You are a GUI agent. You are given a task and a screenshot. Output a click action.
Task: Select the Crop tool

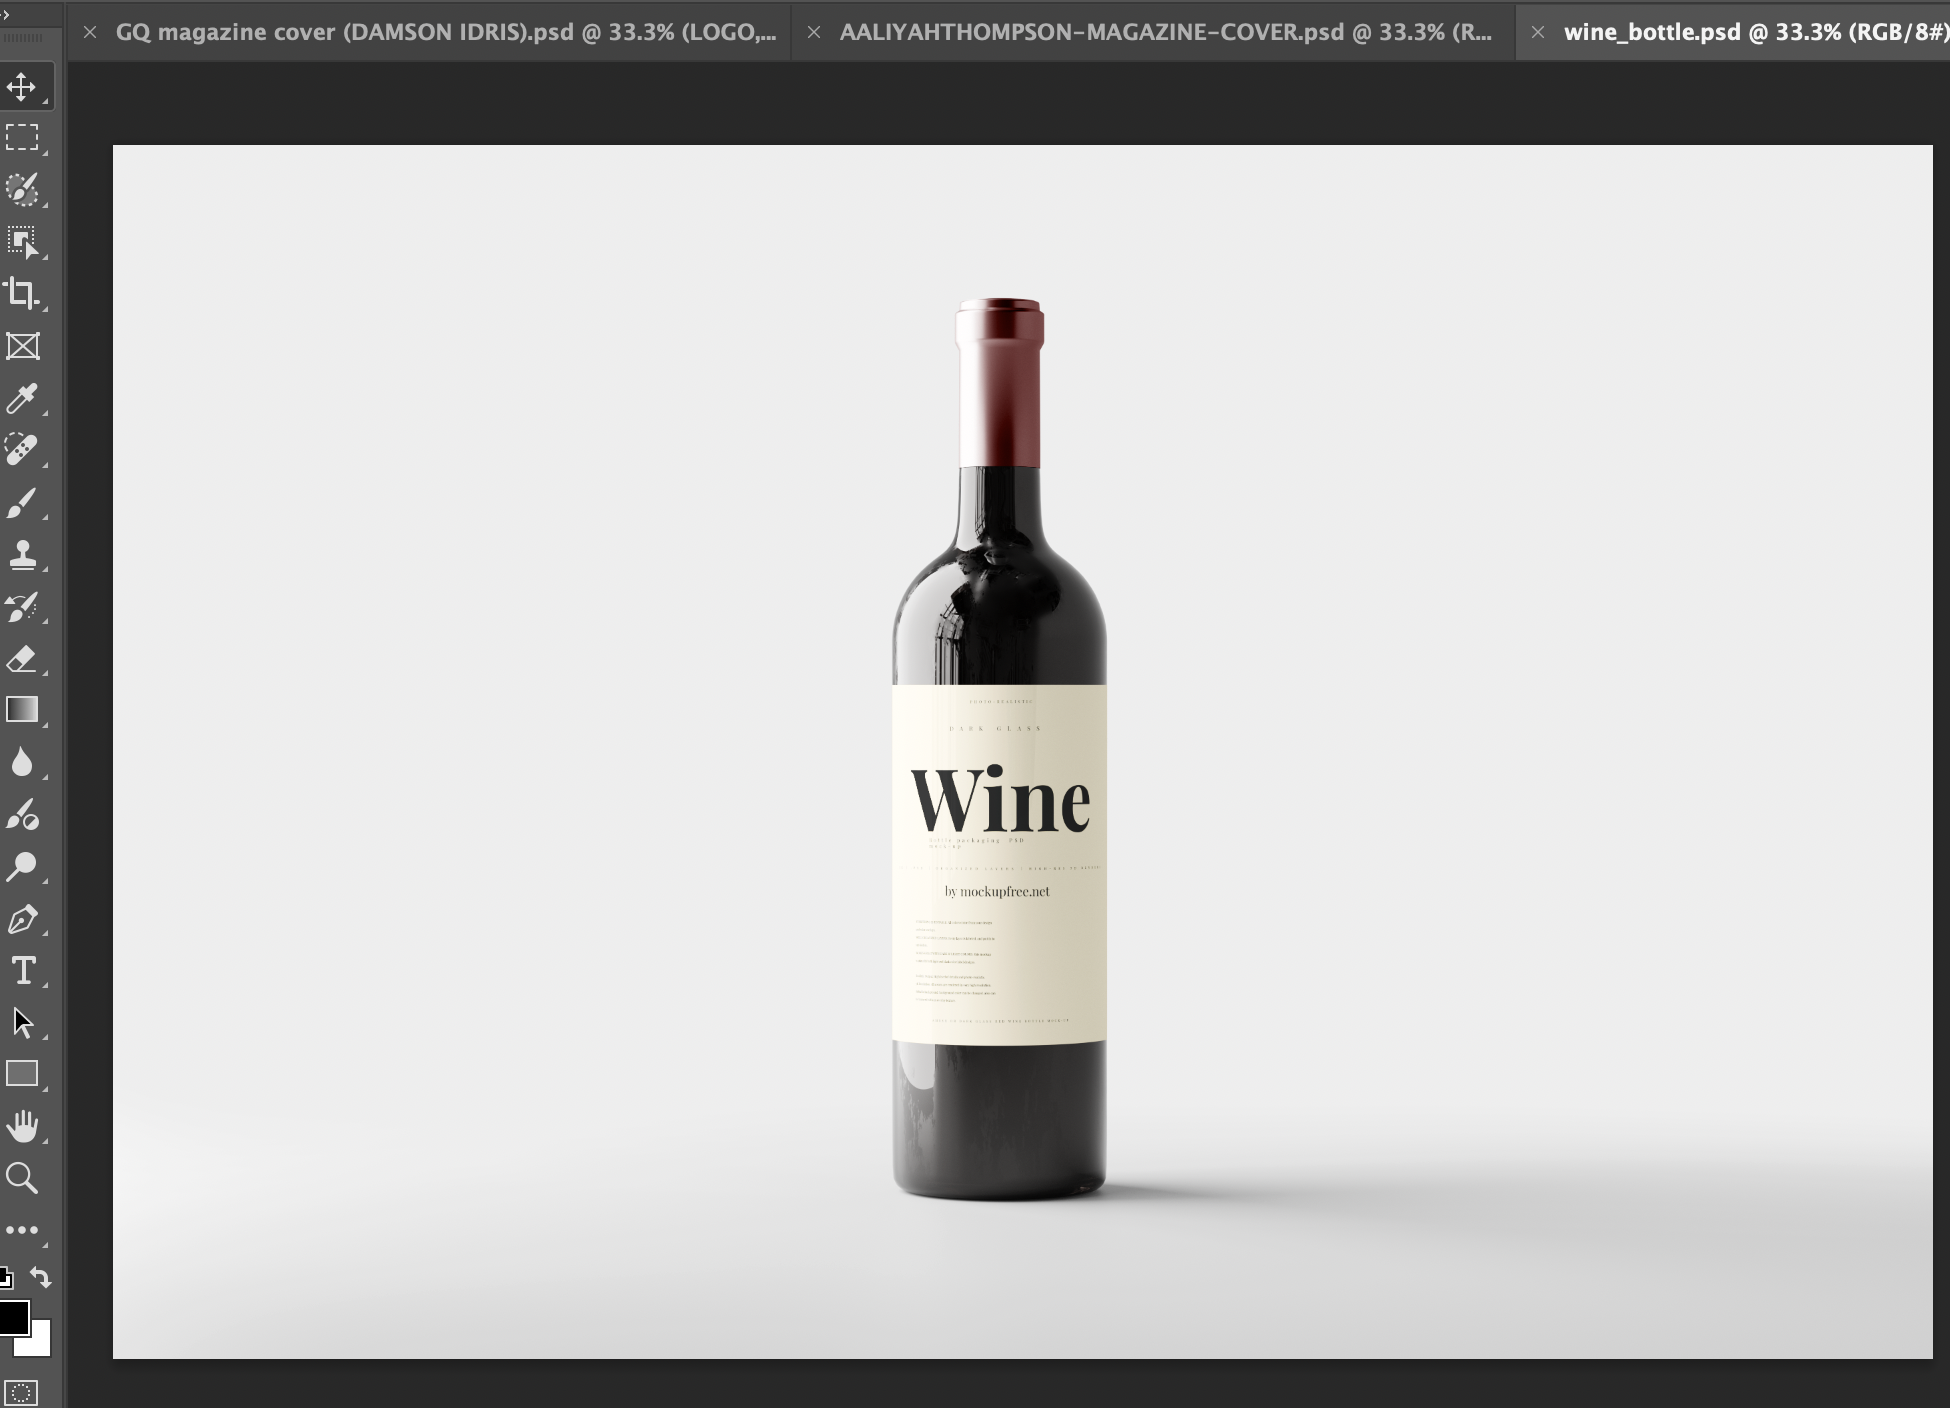tap(22, 293)
